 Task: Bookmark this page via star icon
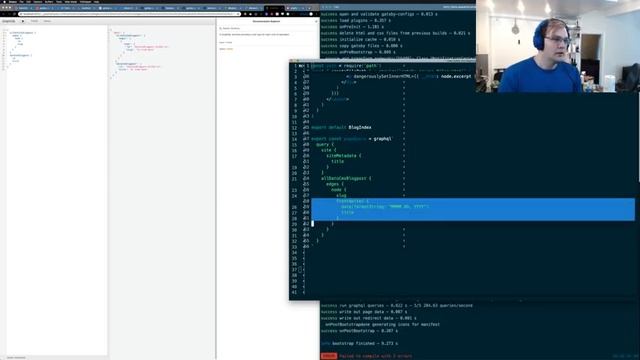pyautogui.click(x=237, y=14)
